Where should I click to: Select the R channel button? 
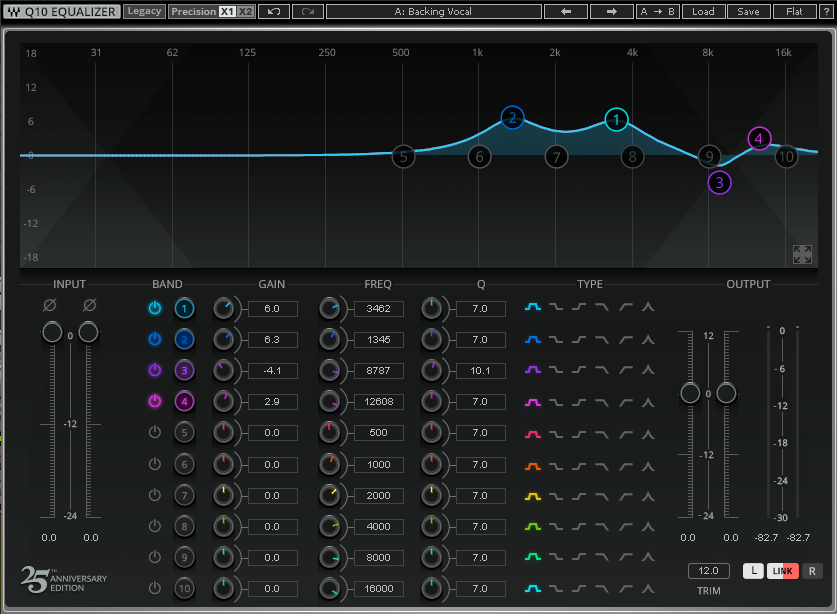pos(812,571)
